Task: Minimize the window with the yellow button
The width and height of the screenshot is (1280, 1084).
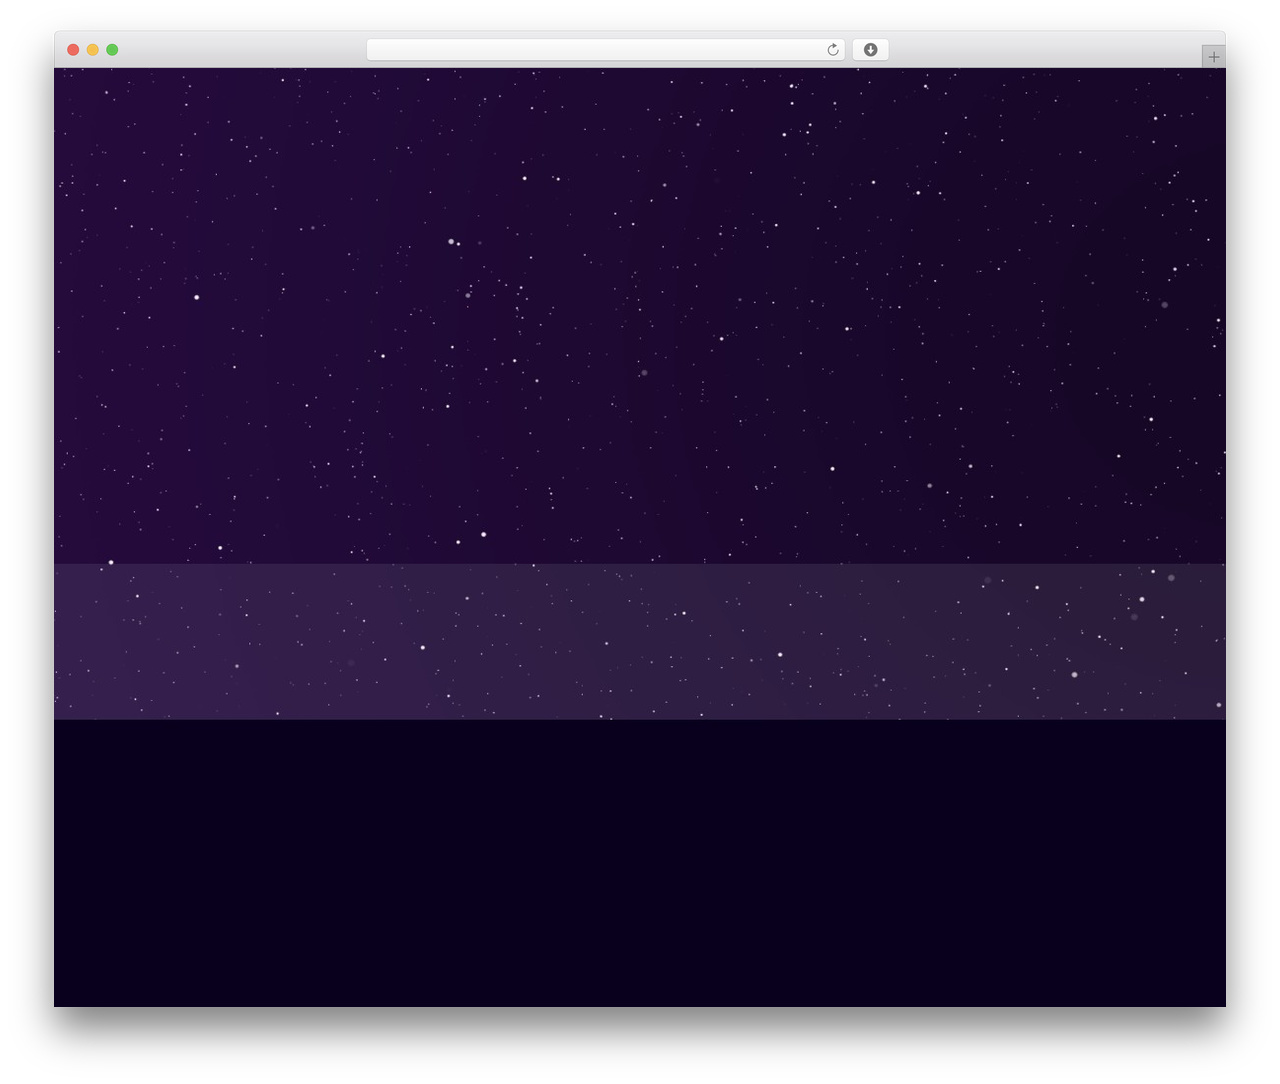Action: 92,50
